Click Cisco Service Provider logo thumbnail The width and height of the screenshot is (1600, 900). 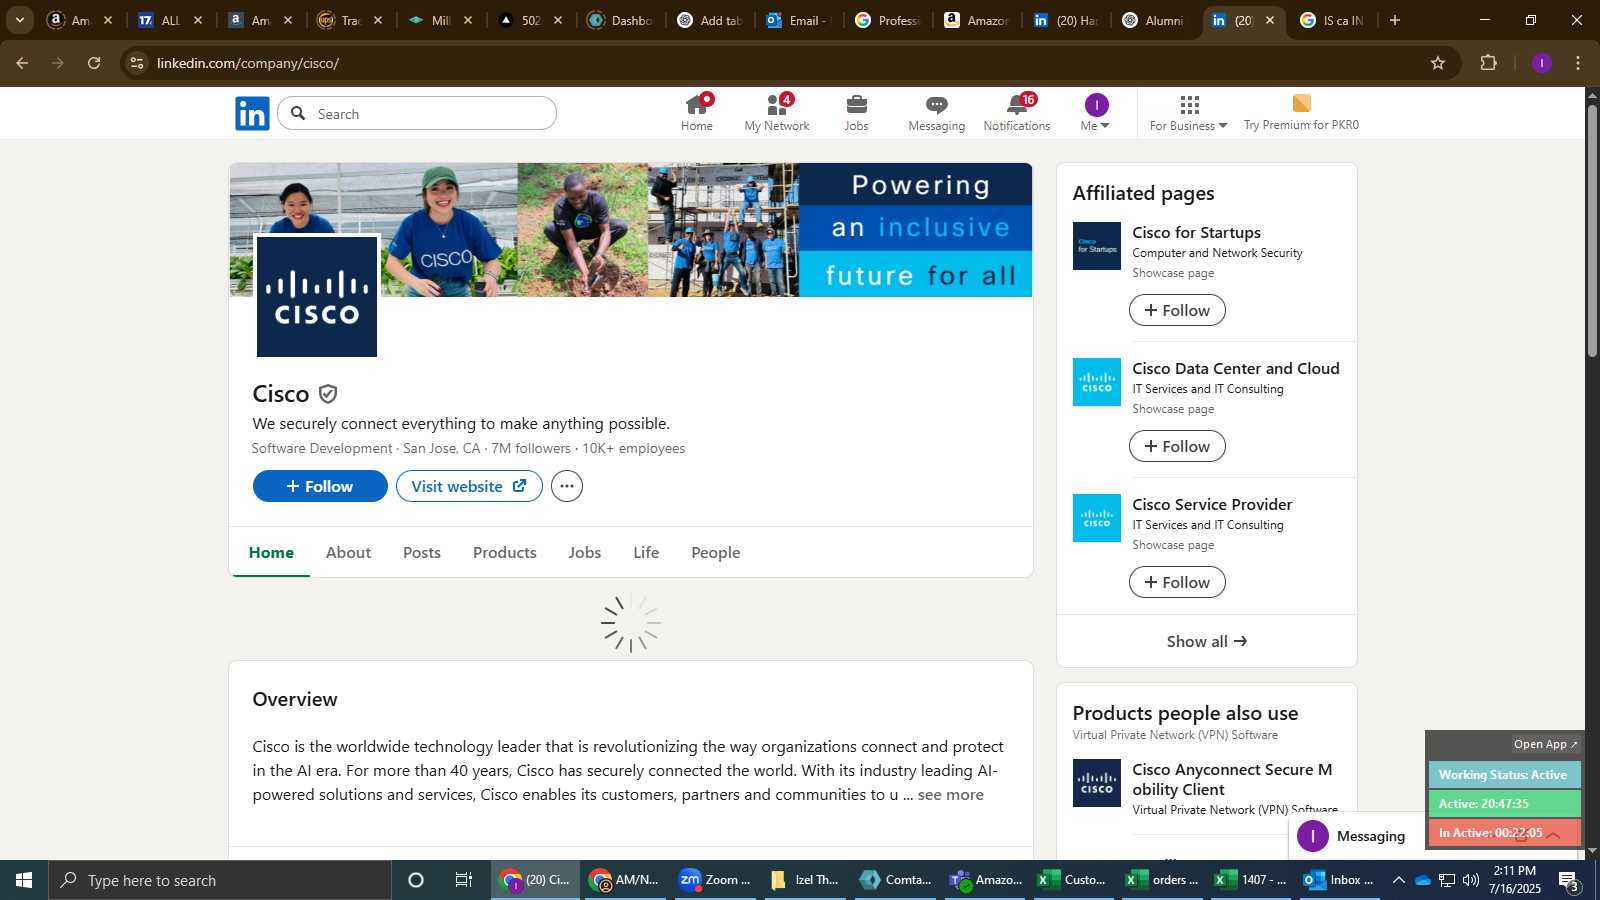tap(1097, 518)
